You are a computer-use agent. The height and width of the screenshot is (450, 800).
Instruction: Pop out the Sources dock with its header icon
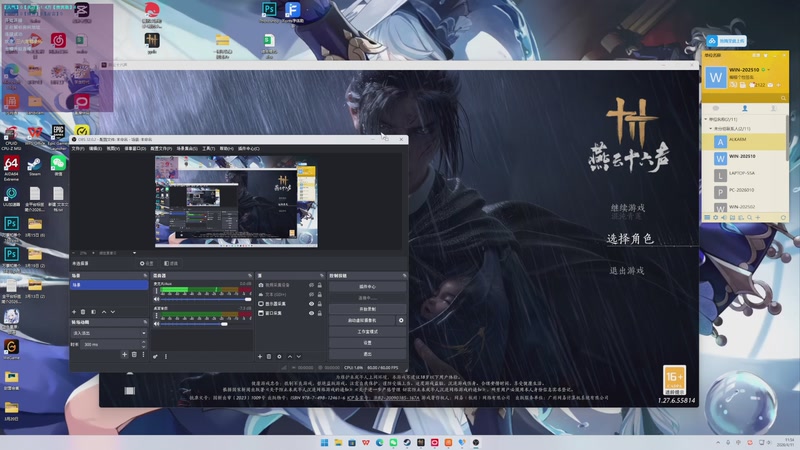[321, 276]
